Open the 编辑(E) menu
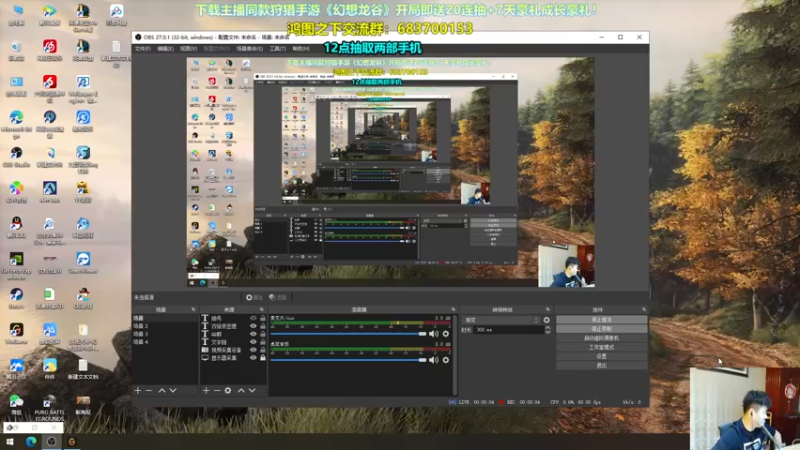 165,49
